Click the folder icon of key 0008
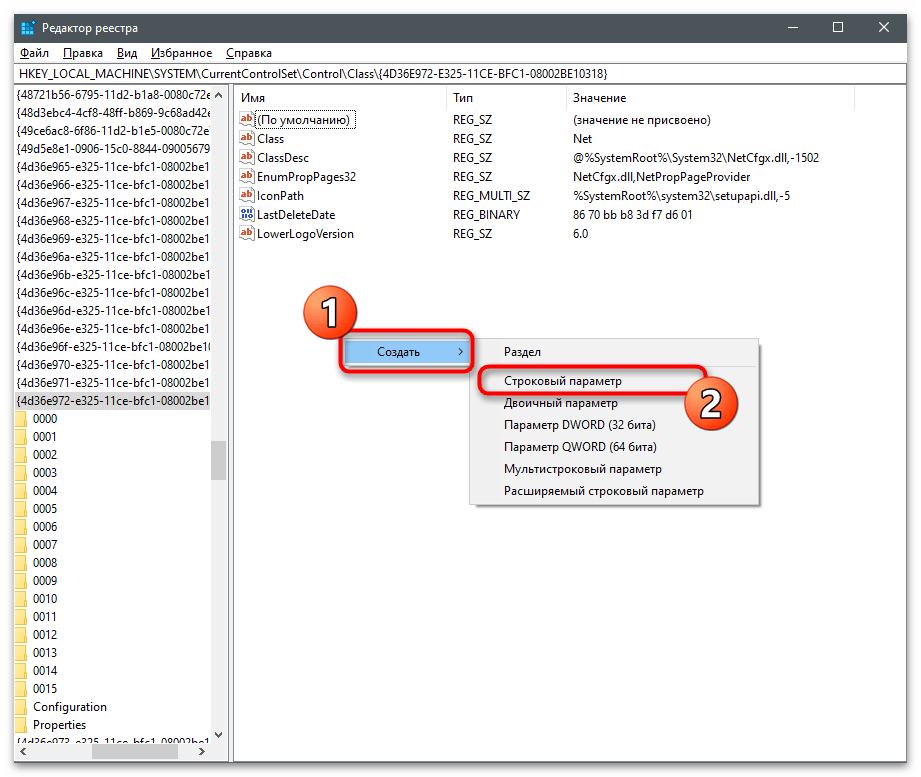Screen dimensions: 921x777 [21, 563]
